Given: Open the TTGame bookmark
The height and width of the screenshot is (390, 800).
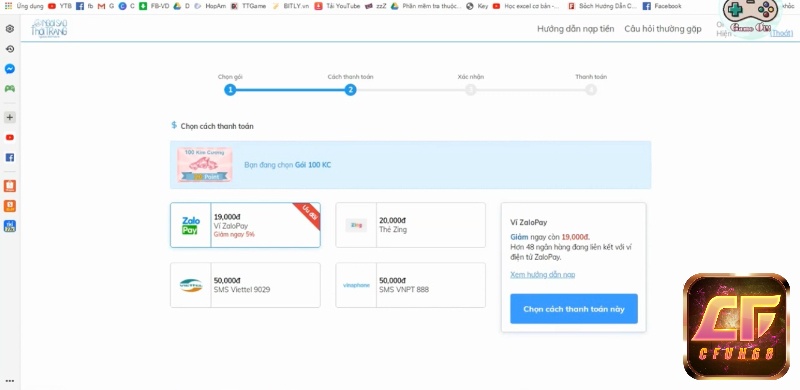Looking at the screenshot, I should (248, 6).
